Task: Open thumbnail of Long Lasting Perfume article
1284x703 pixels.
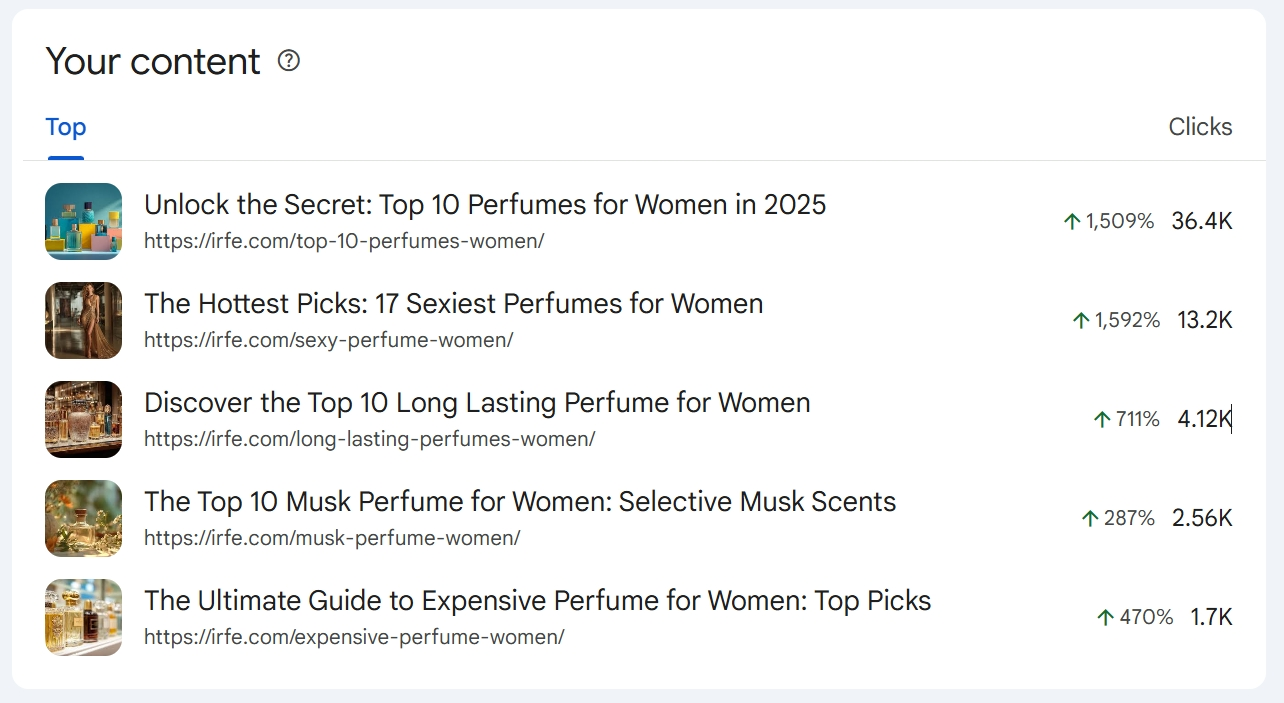Action: tap(84, 419)
